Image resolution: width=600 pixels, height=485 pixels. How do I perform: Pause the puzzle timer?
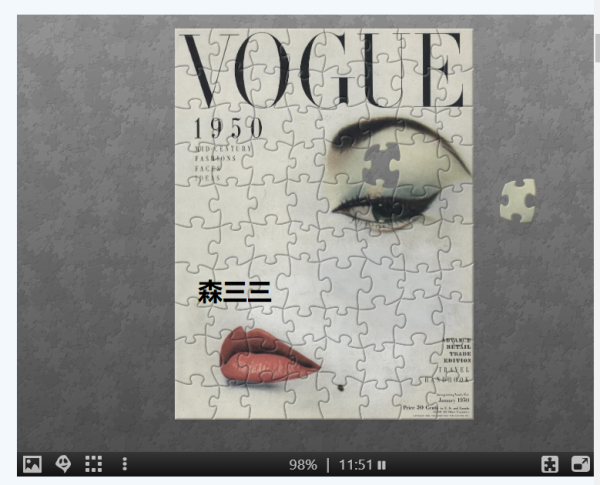(x=382, y=465)
